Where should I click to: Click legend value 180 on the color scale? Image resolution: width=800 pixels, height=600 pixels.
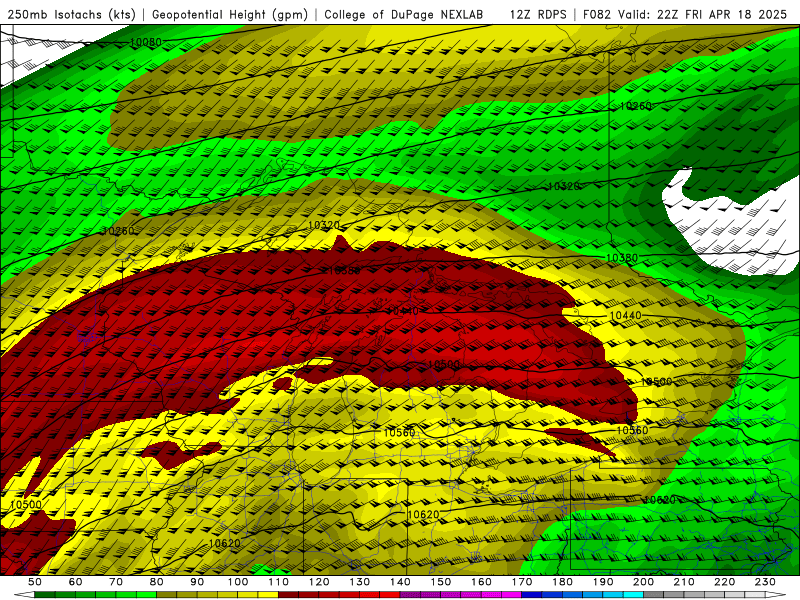562,582
